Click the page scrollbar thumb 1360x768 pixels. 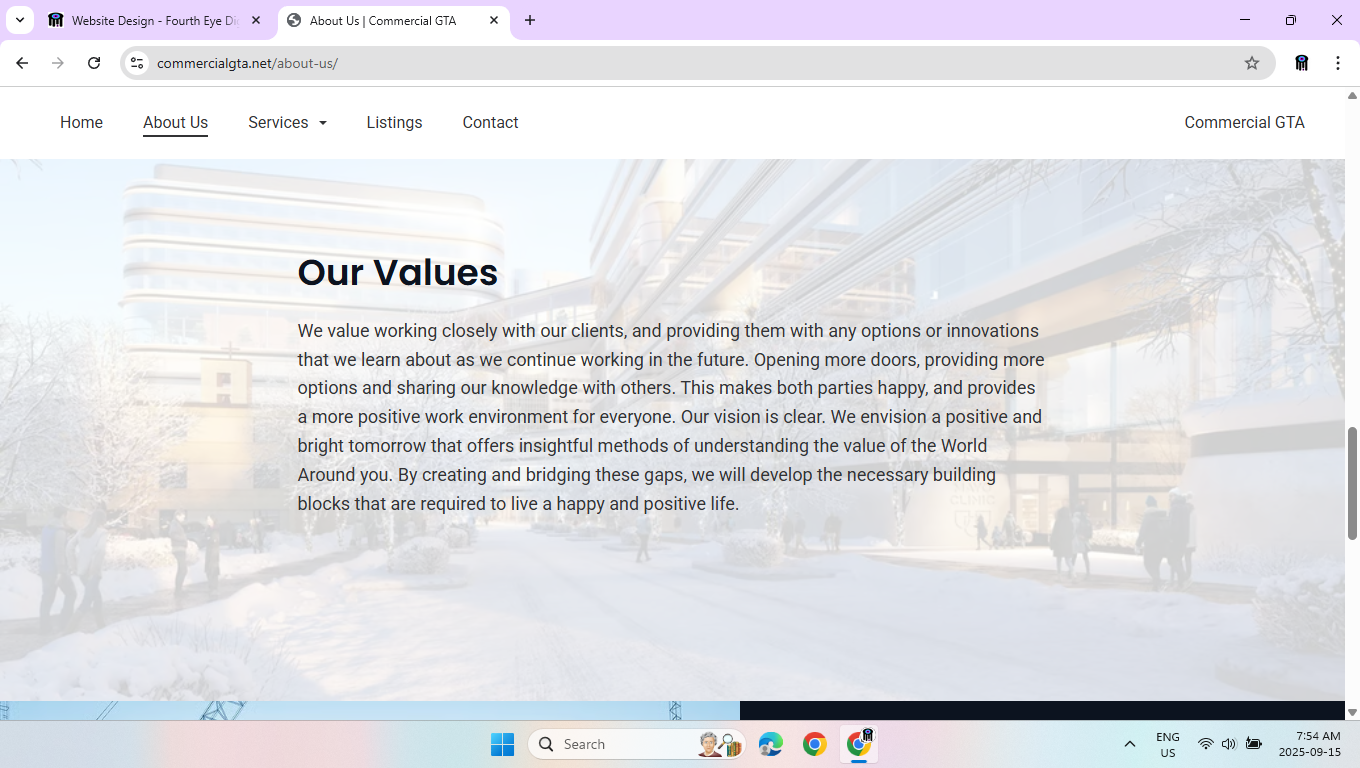click(1352, 484)
